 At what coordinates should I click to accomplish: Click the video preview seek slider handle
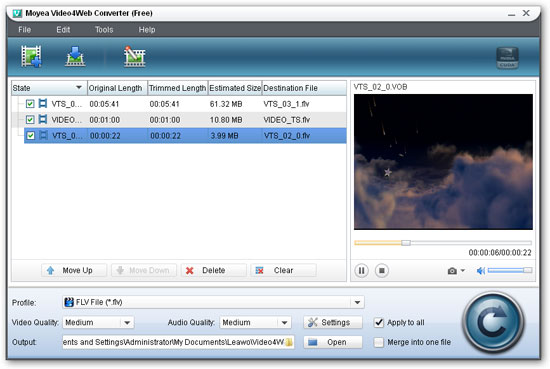click(405, 243)
